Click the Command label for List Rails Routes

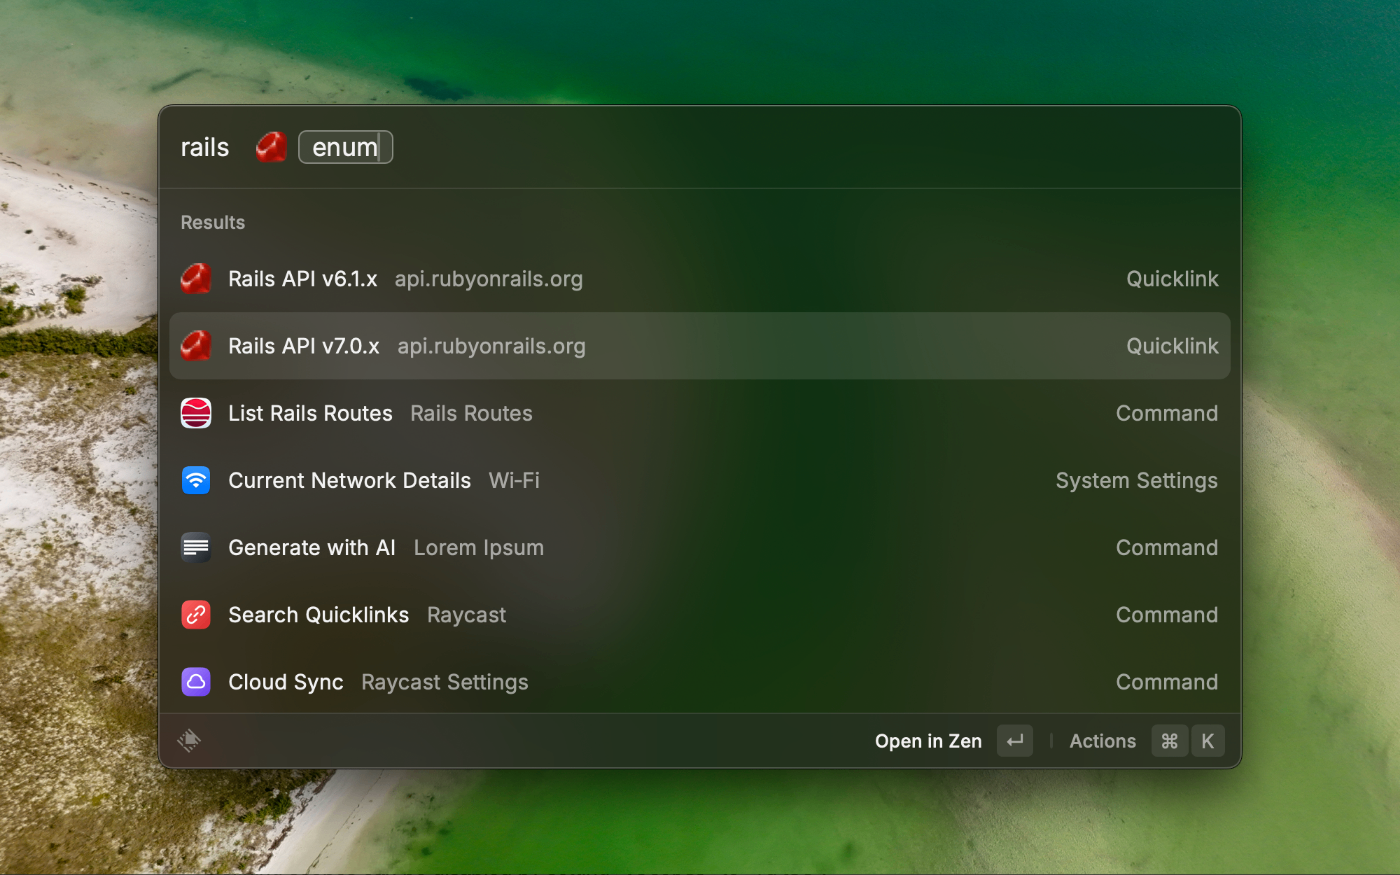1167,413
